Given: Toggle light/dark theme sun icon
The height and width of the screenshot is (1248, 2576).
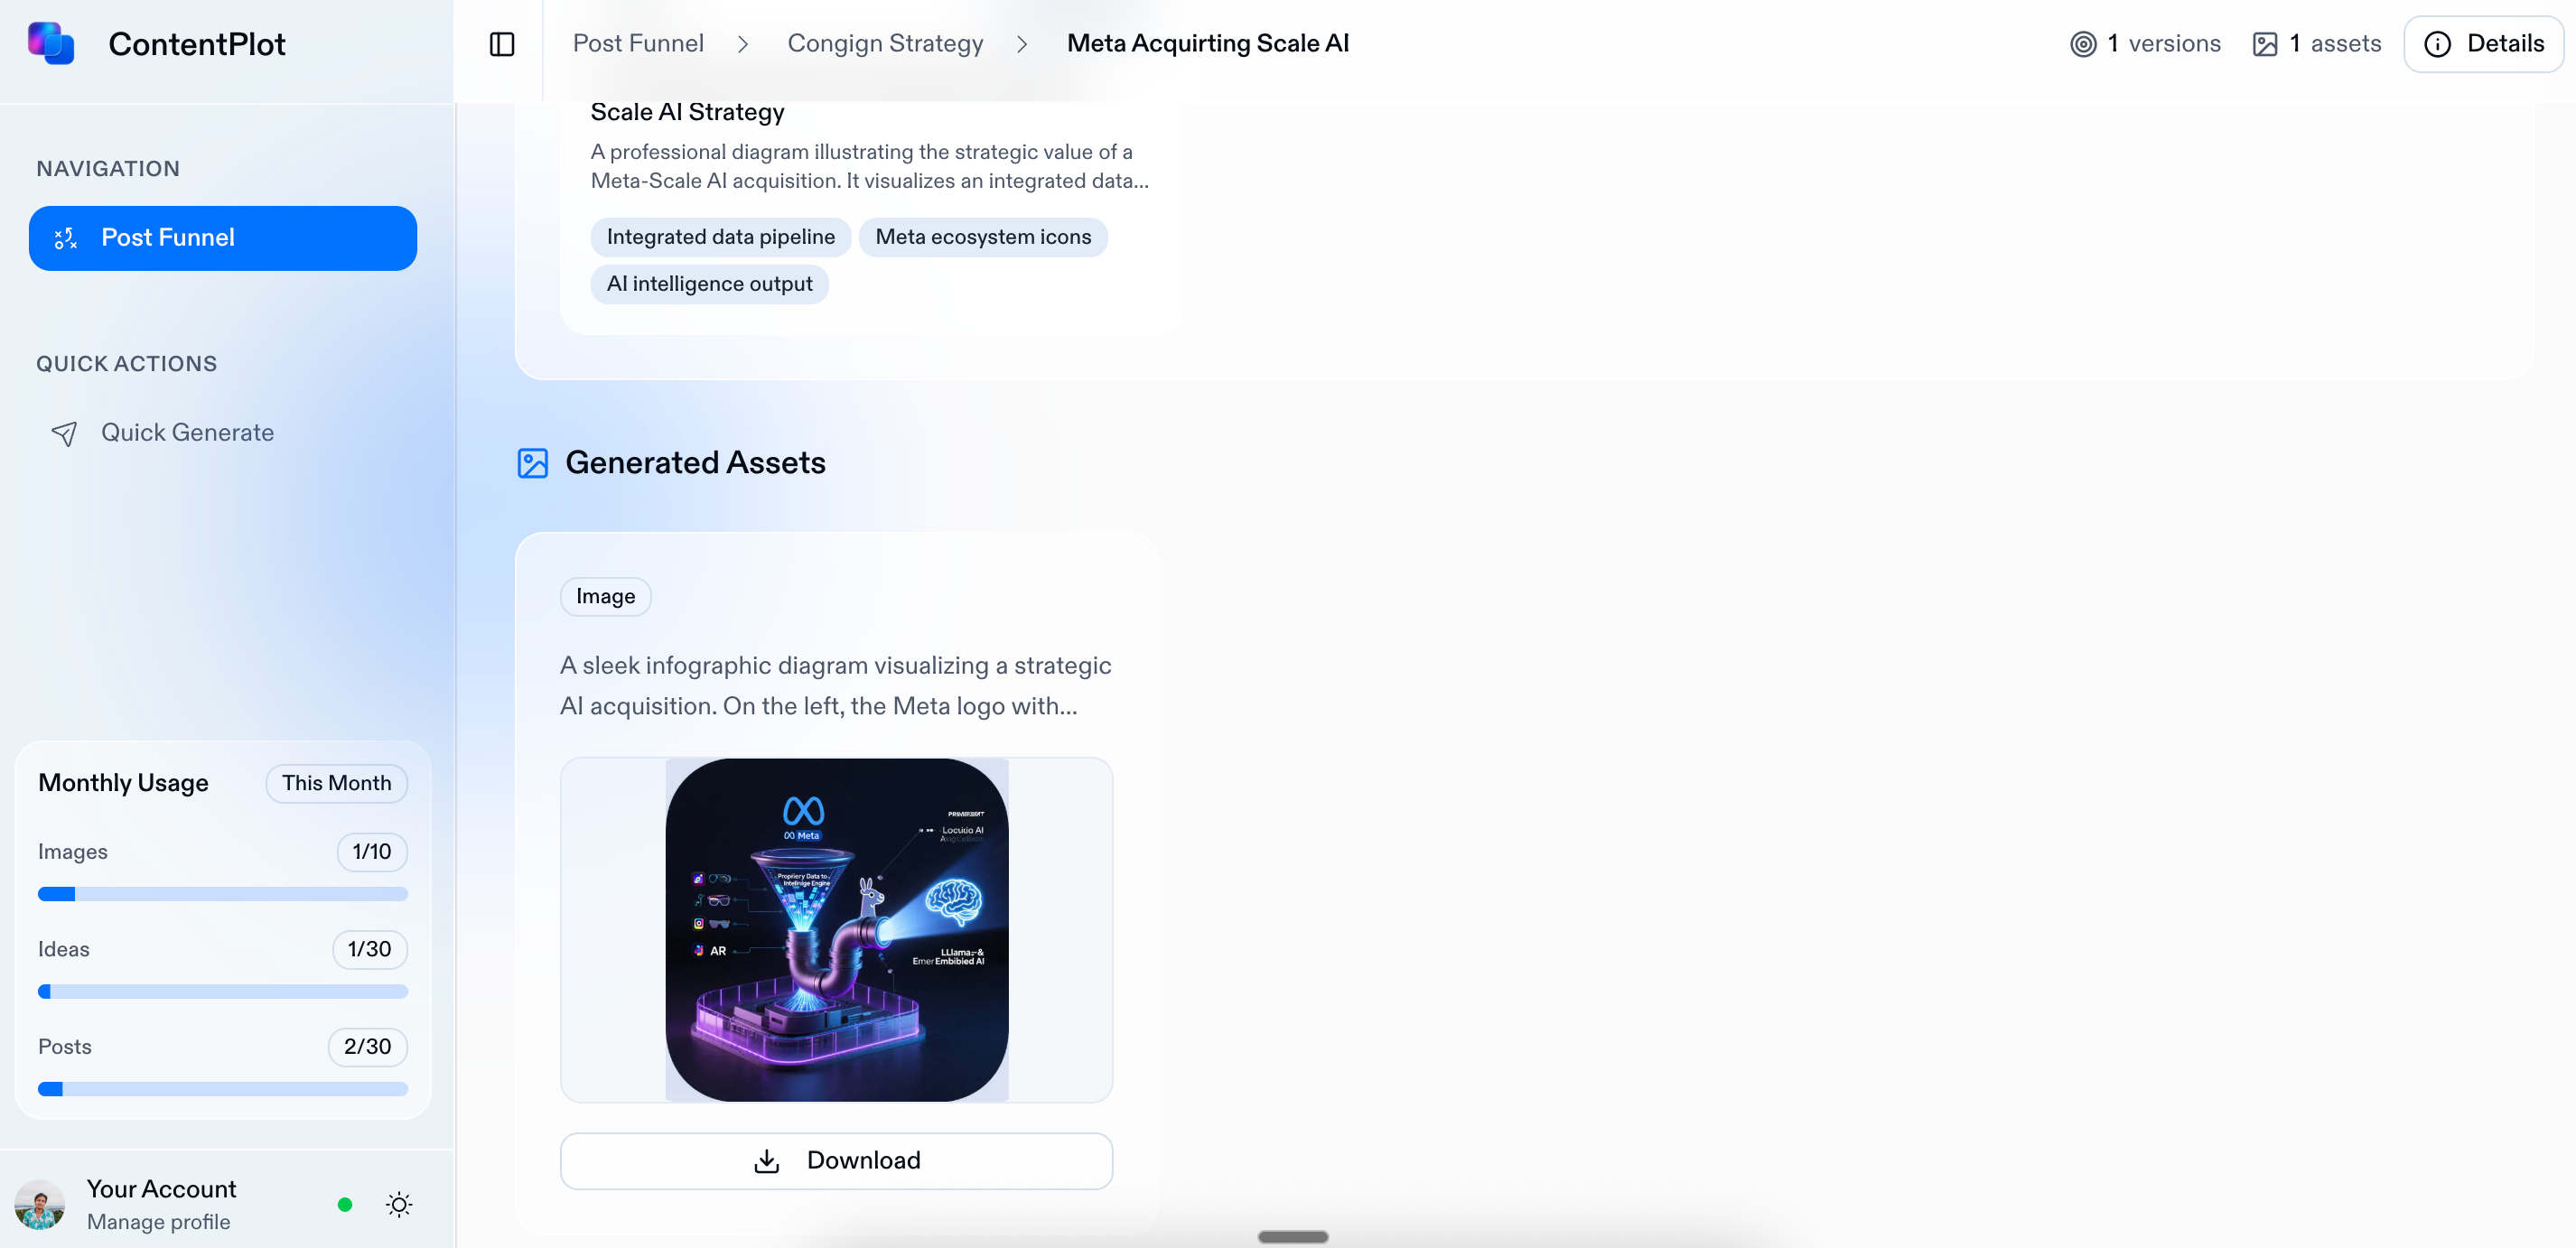Looking at the screenshot, I should coord(399,1204).
